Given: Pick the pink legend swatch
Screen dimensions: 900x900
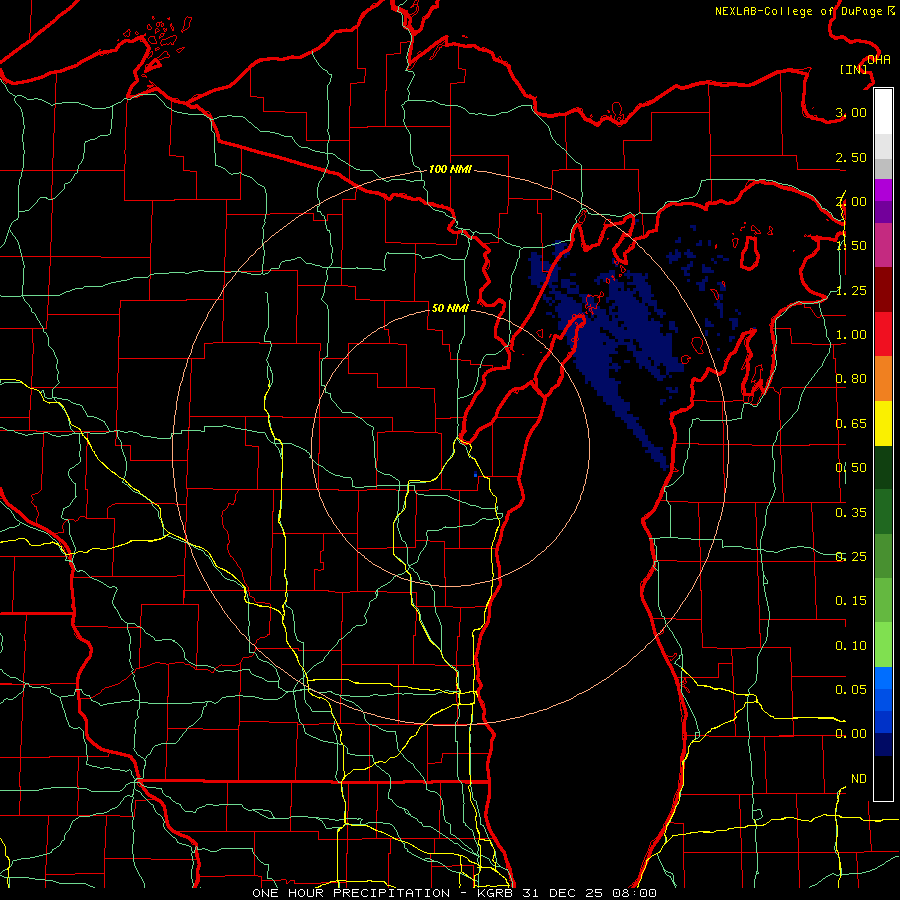Looking at the screenshot, I should pos(883,246).
